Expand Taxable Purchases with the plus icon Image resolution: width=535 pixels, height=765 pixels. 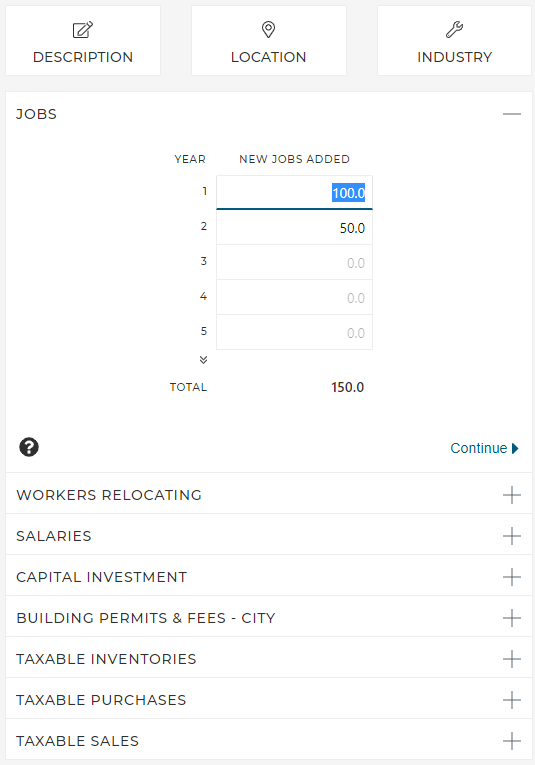pyautogui.click(x=512, y=700)
